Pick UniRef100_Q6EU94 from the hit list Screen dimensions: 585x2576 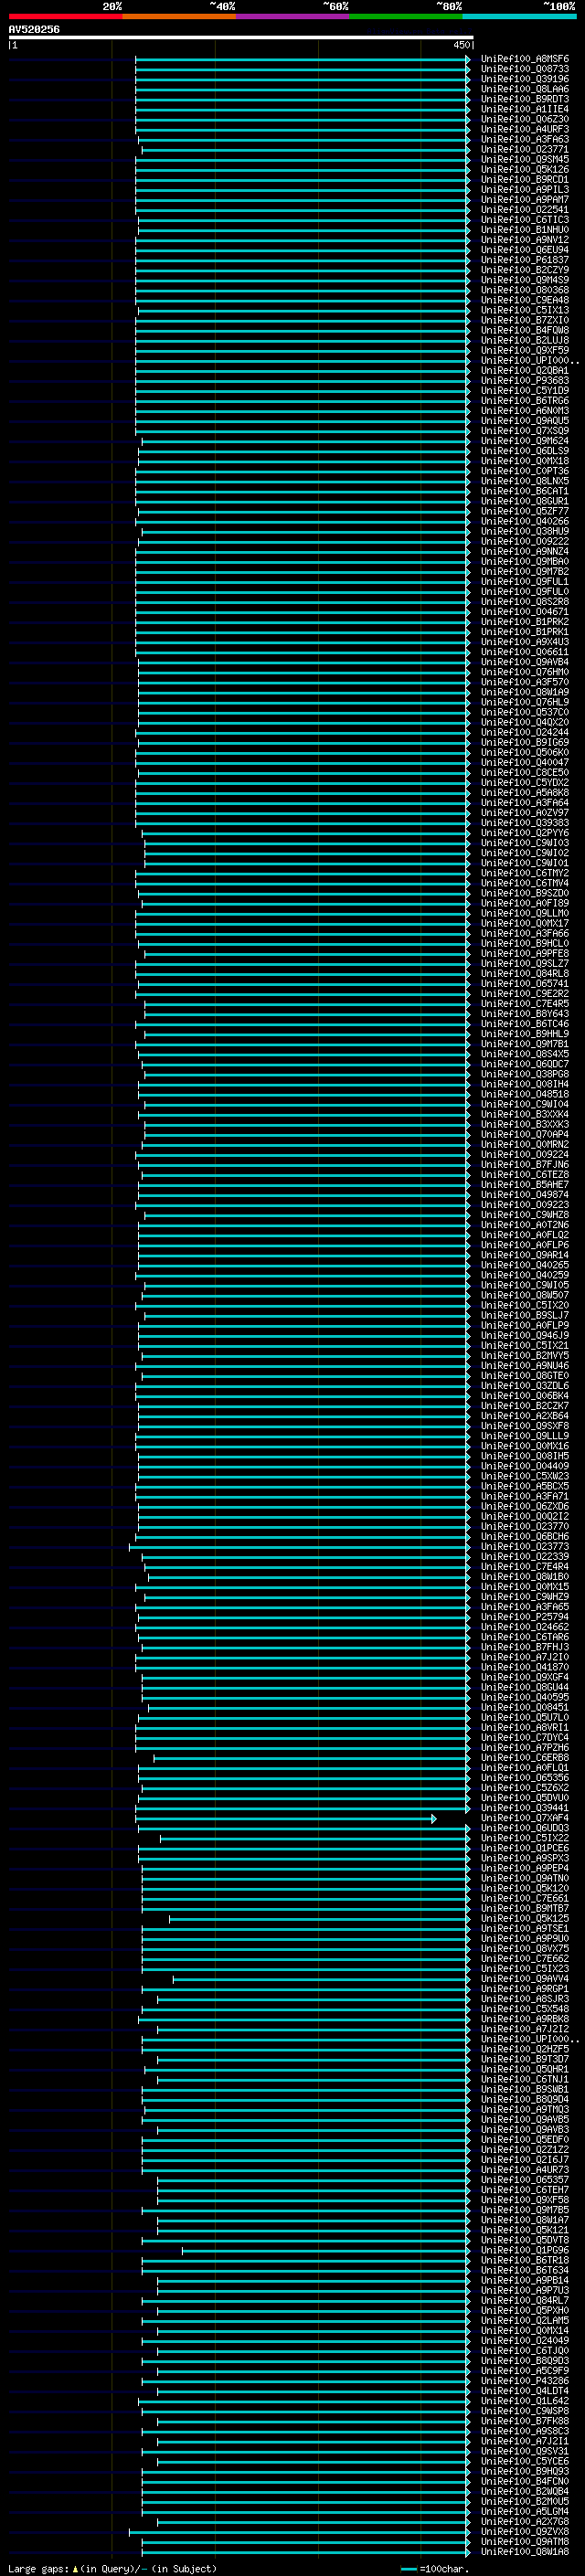[524, 249]
